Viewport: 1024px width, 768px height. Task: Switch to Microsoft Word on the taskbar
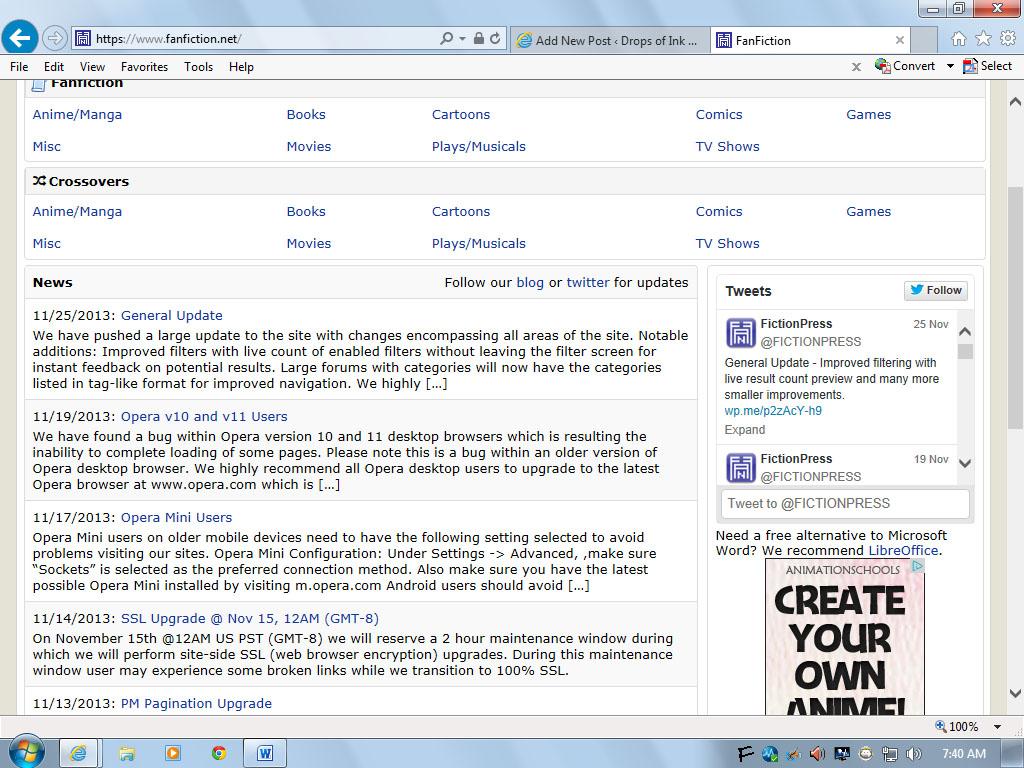coord(264,754)
